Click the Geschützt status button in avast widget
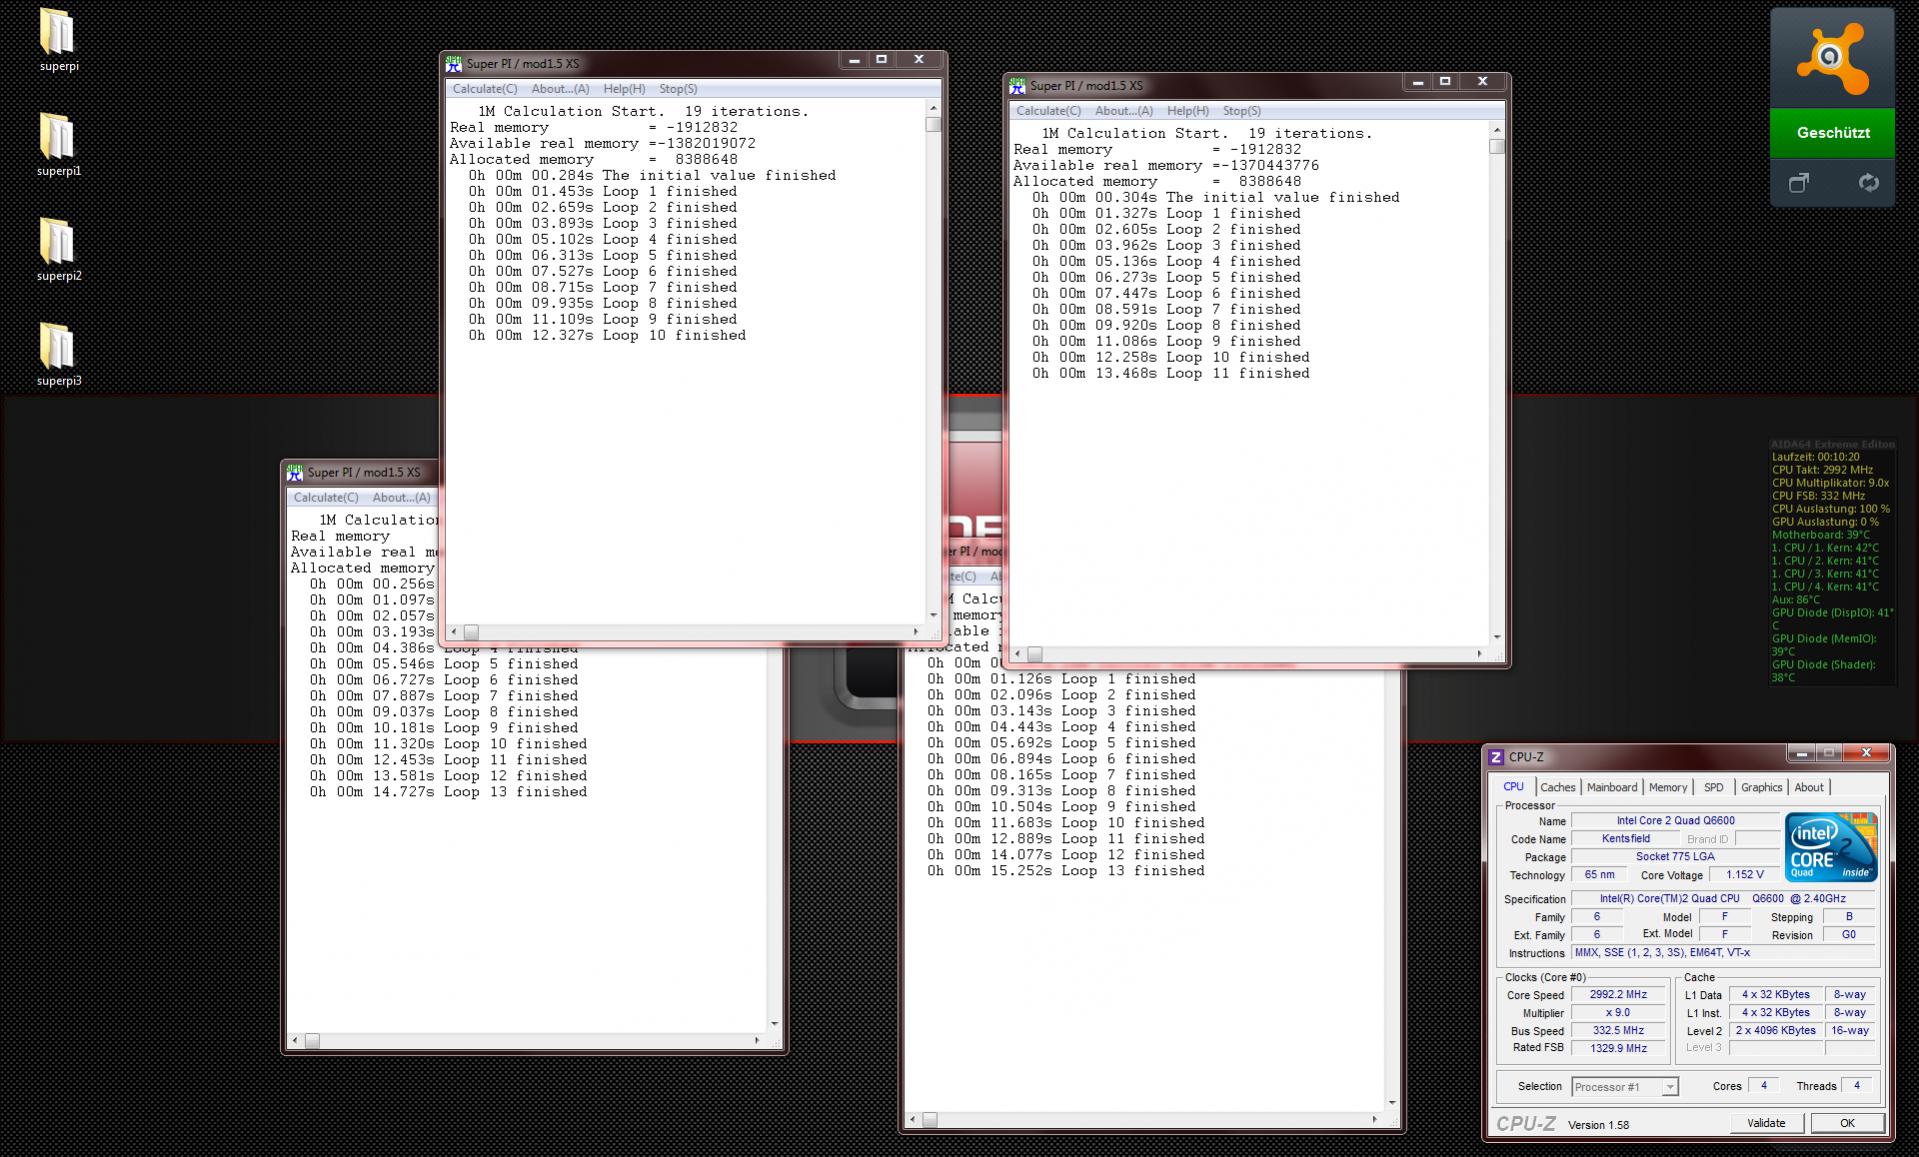The image size is (1919, 1157). click(x=1832, y=133)
